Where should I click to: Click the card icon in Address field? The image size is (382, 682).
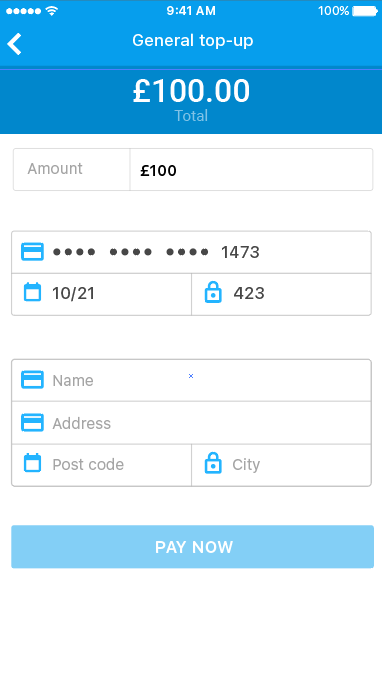[32, 422]
